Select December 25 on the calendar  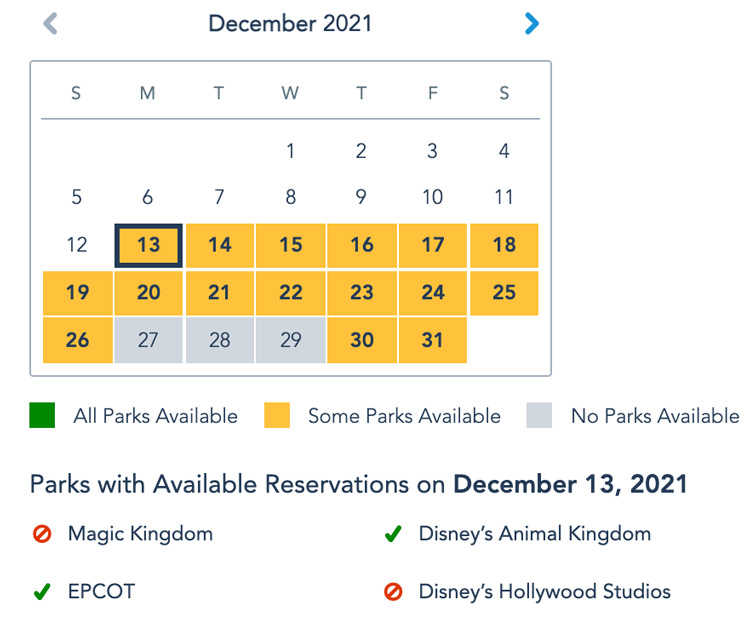pyautogui.click(x=504, y=293)
